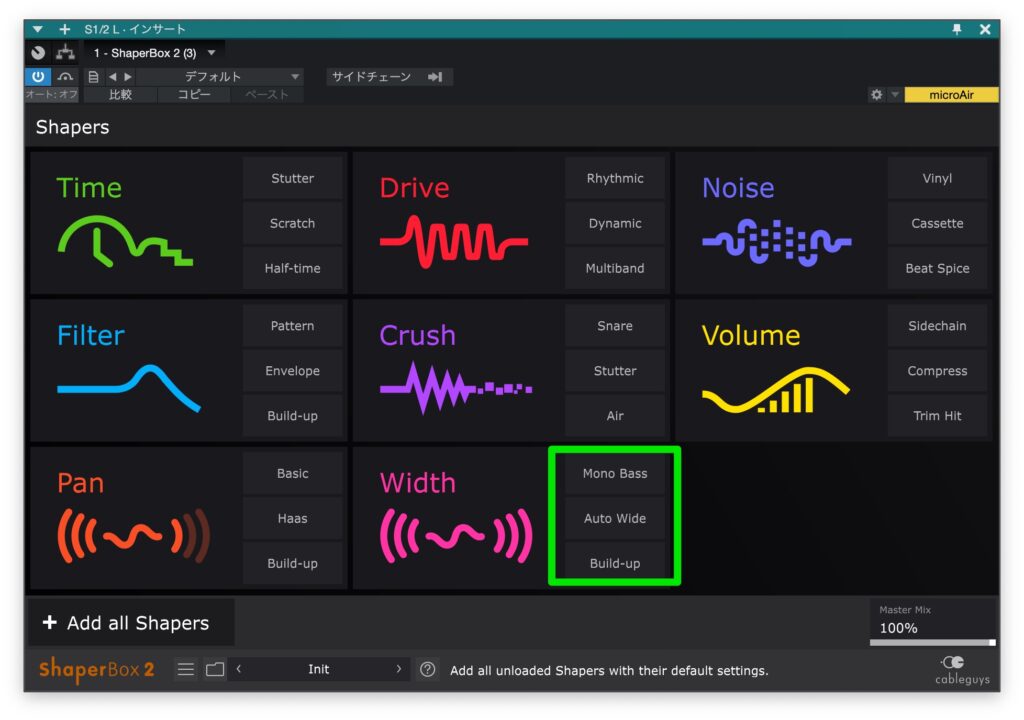Add the Filter shaper
This screenshot has height=720, width=1024.
[135, 370]
